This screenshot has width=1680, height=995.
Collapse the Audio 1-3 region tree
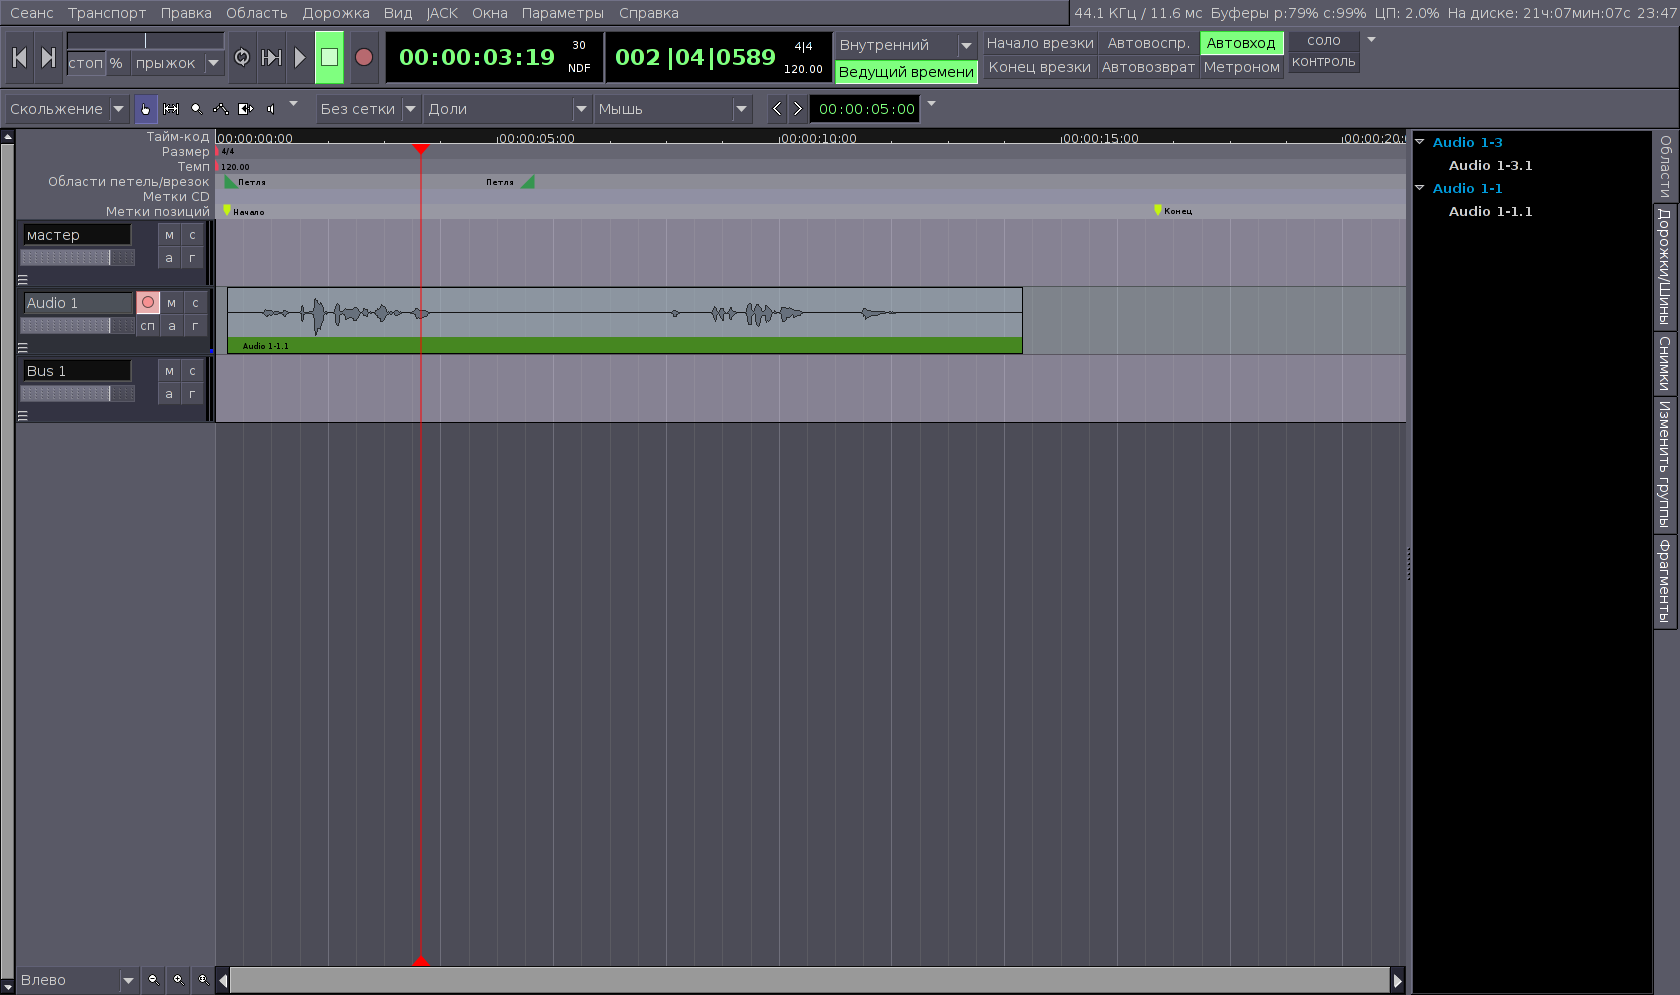pyautogui.click(x=1420, y=142)
